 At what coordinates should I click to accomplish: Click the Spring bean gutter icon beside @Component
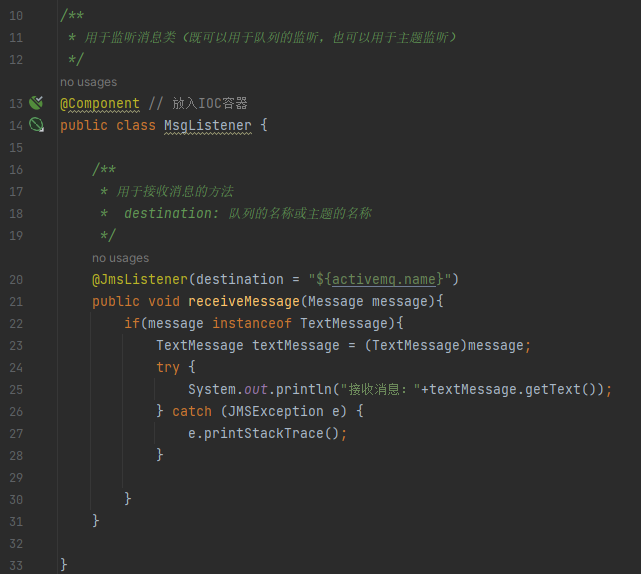tap(36, 103)
